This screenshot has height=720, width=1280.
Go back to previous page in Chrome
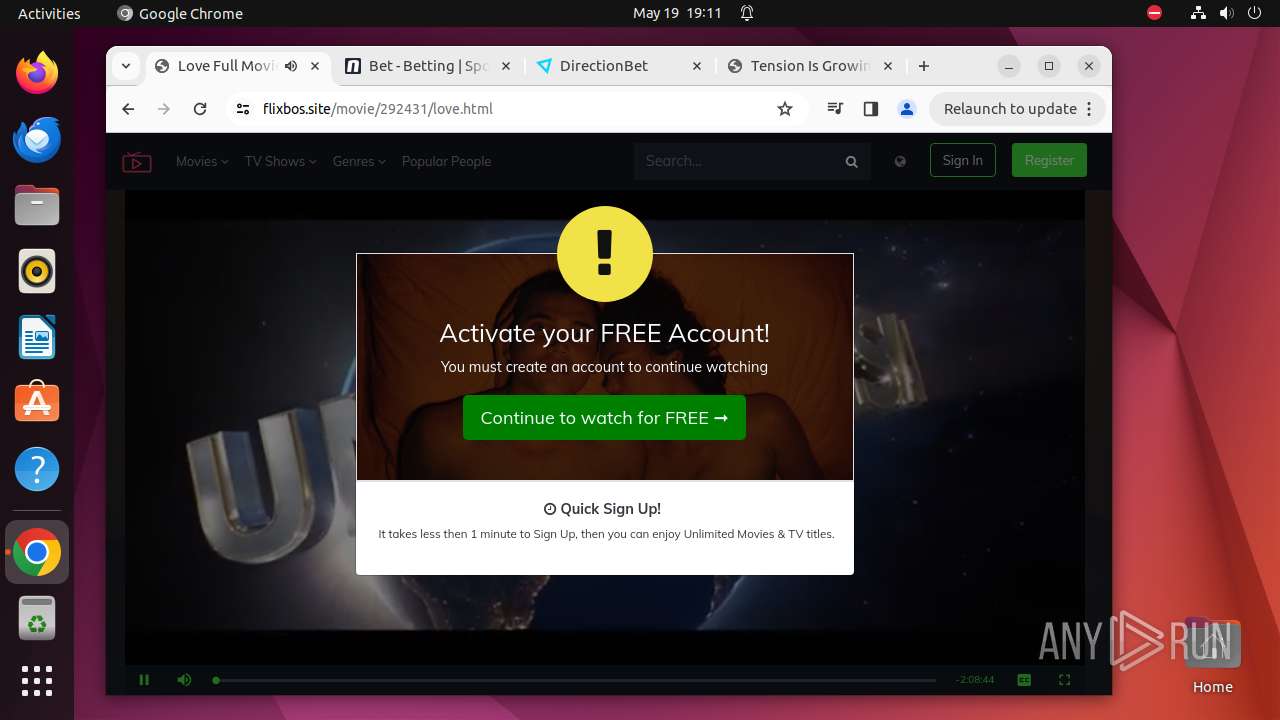tap(128, 109)
